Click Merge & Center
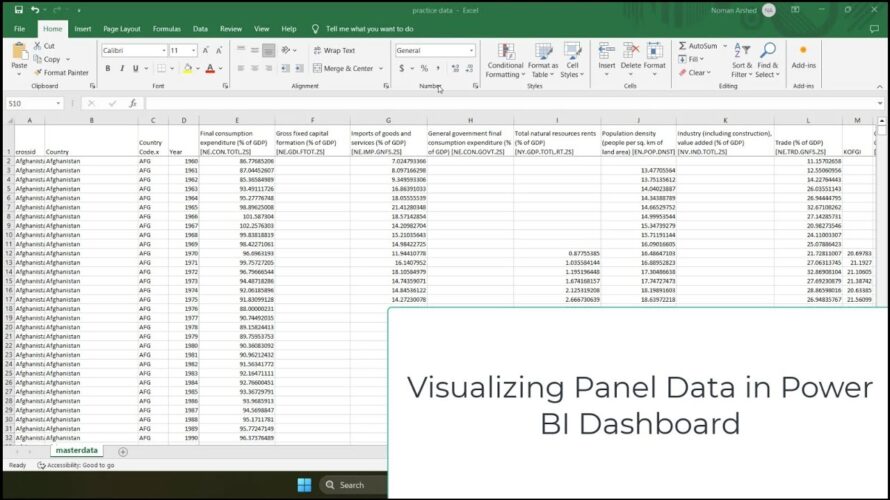Screen dimensions: 890x500 (x=343, y=68)
